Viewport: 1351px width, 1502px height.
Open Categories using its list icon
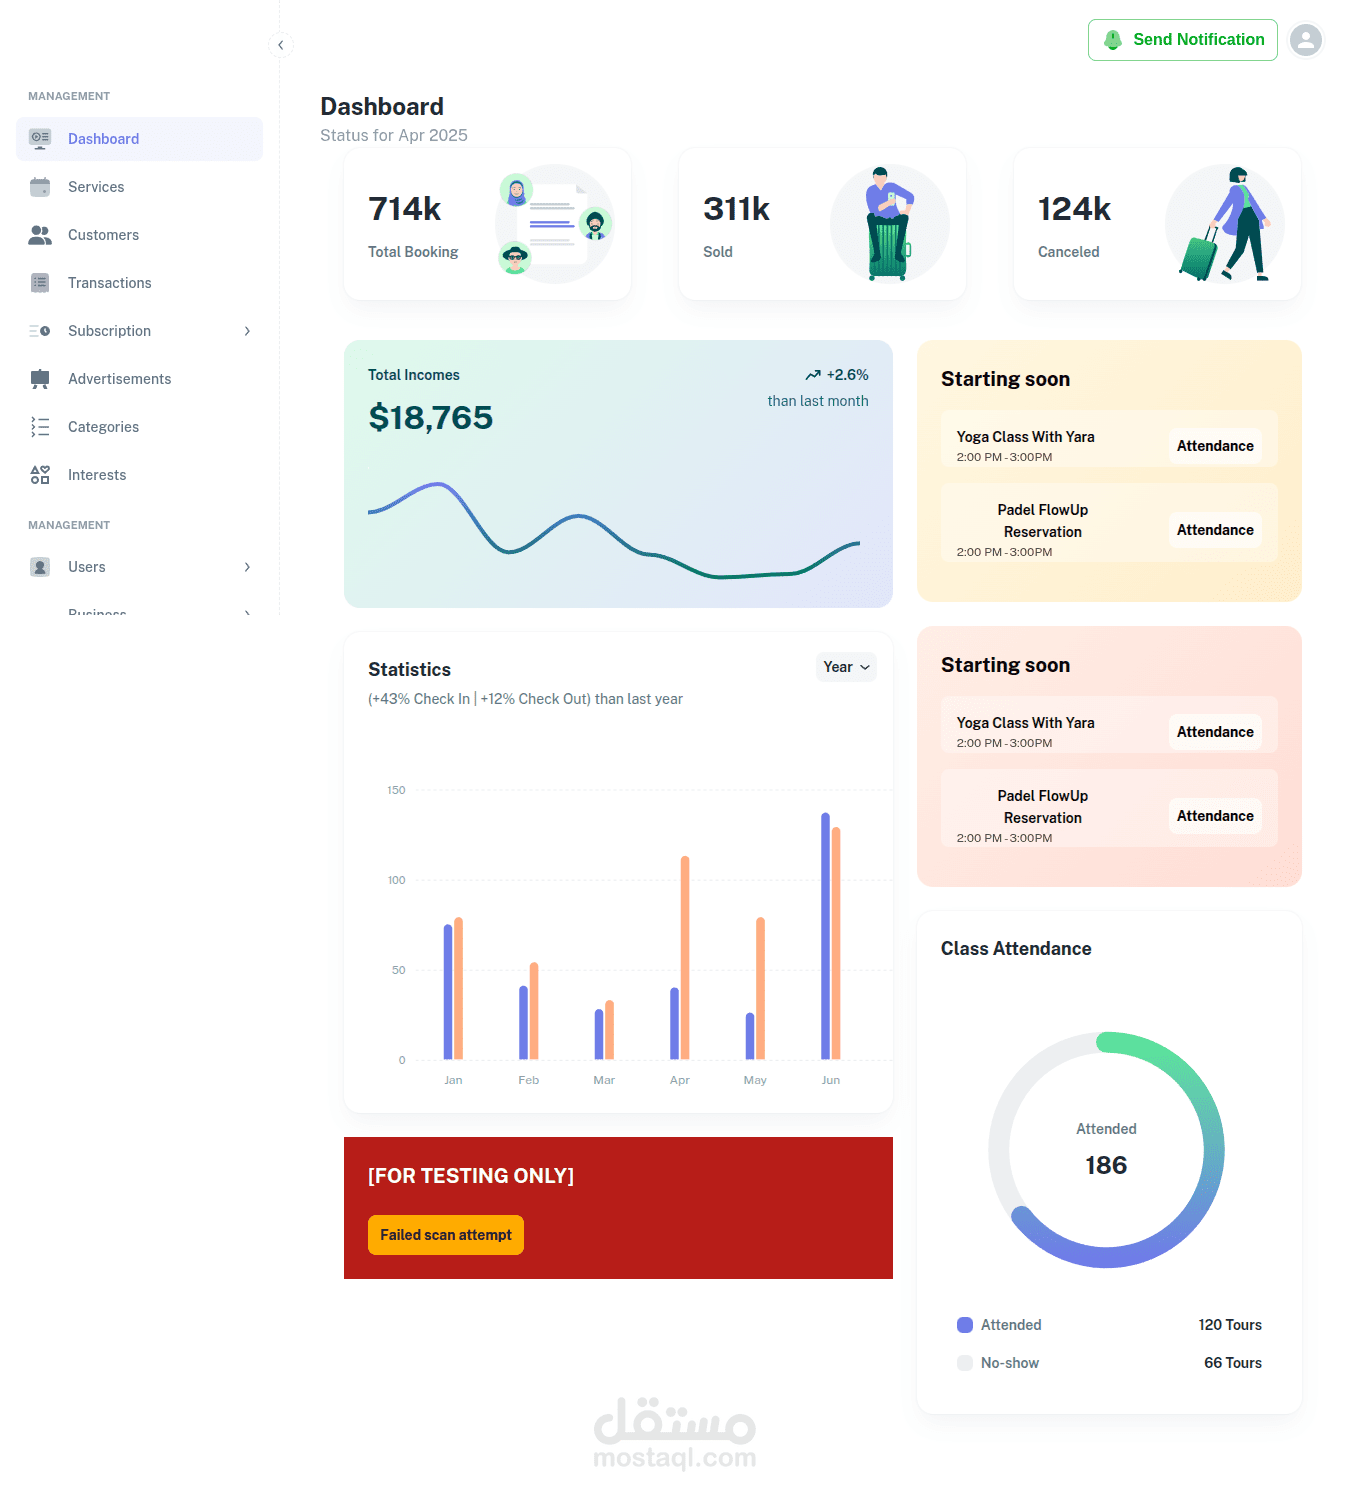click(40, 427)
